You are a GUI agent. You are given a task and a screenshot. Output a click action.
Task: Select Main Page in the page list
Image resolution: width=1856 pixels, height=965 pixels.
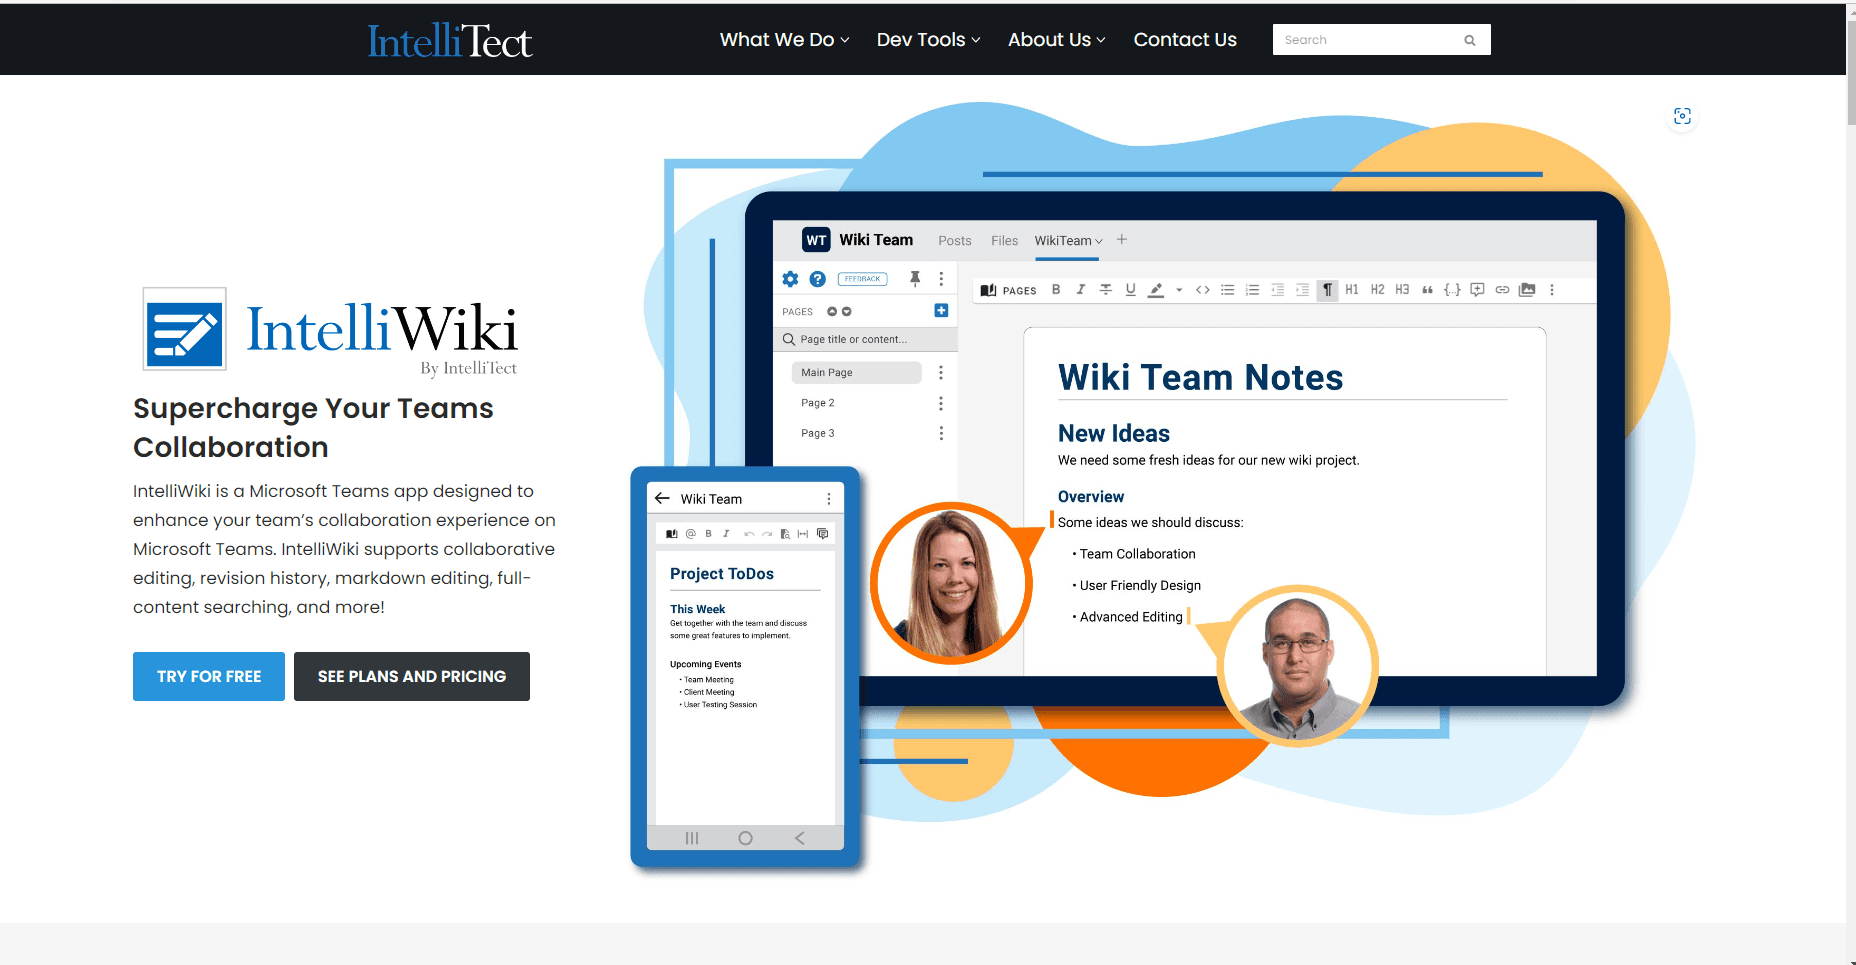coord(856,373)
